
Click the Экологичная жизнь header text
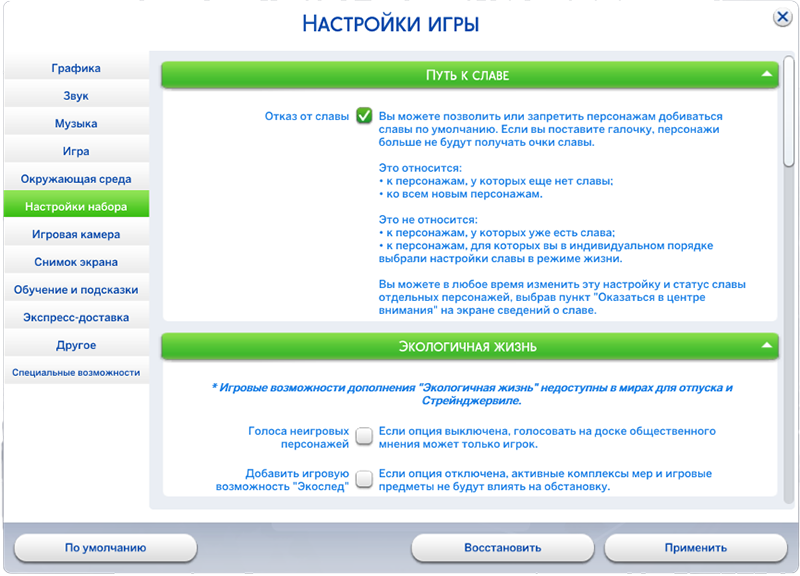tap(467, 347)
